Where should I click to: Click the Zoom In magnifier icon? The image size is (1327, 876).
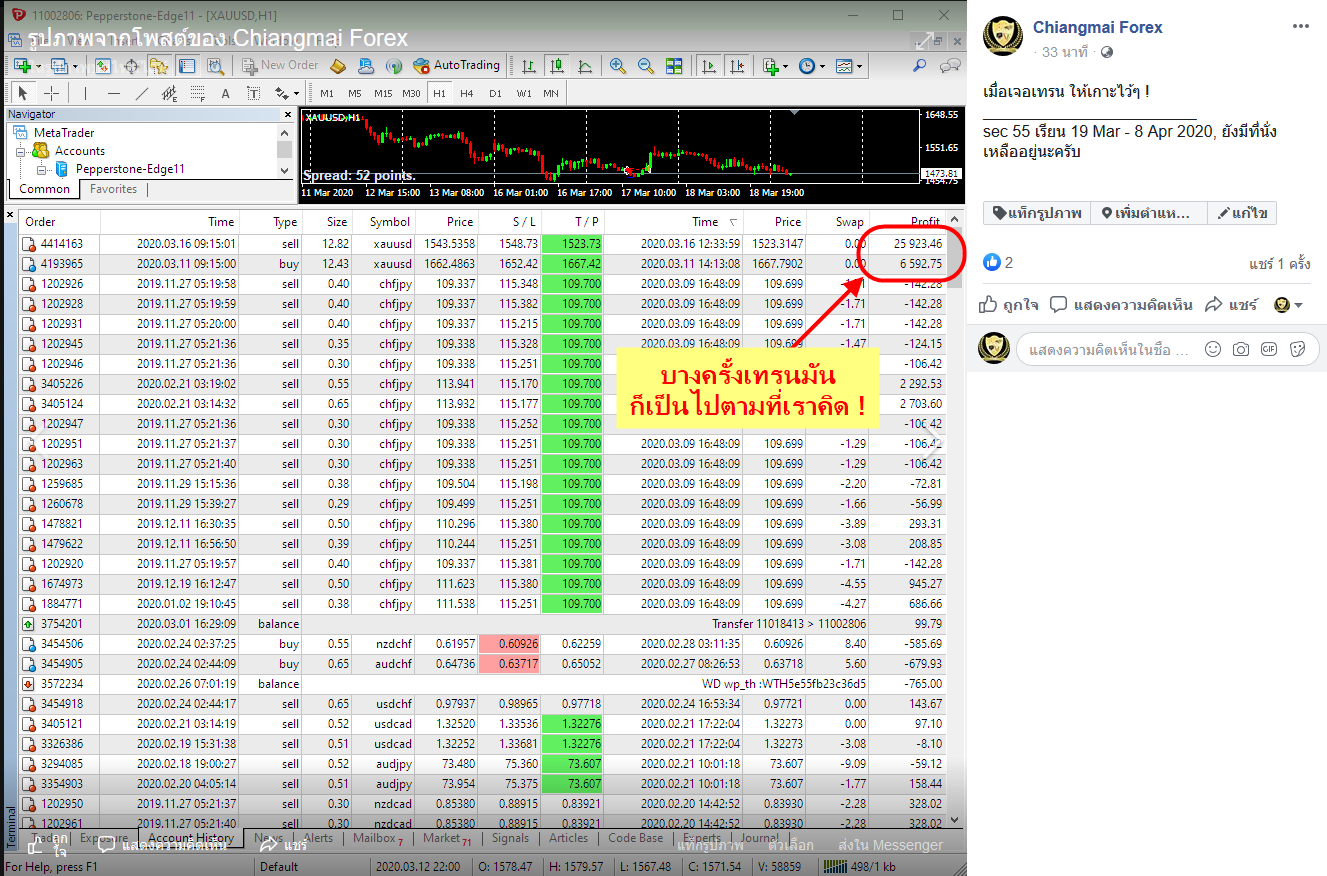tap(618, 66)
